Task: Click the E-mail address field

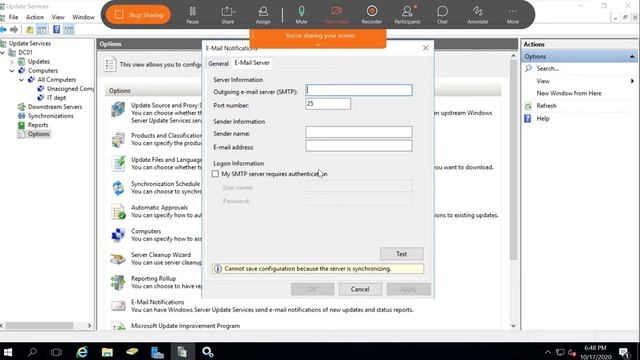Action: [359, 146]
